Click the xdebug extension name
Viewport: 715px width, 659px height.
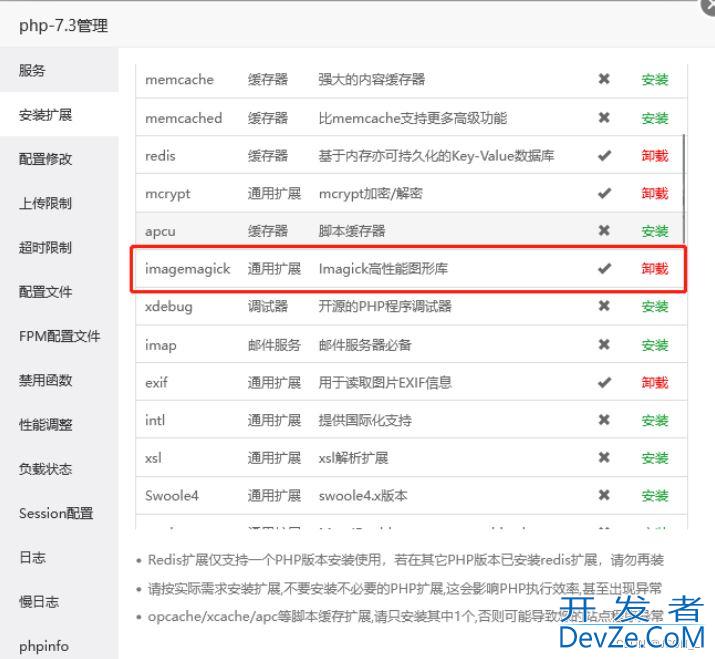click(x=169, y=307)
